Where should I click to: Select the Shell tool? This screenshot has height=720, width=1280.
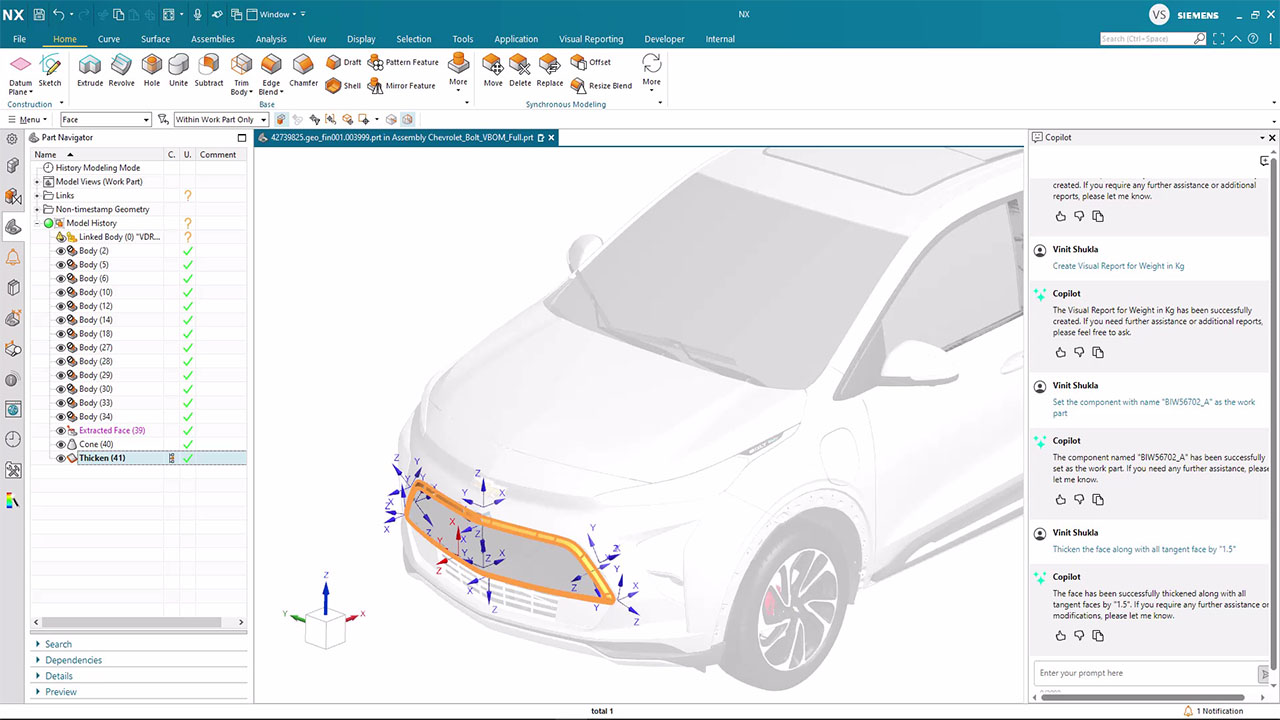tap(343, 85)
